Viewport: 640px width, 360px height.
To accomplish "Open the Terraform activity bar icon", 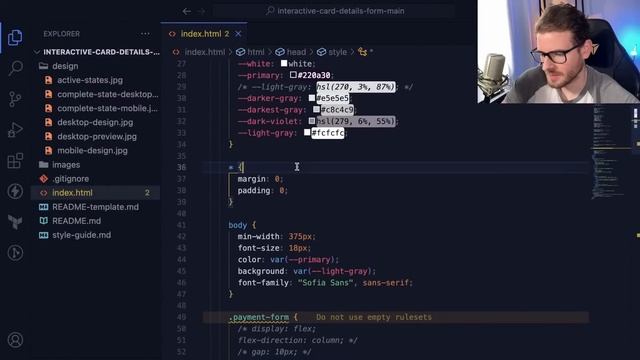I will tap(15, 222).
